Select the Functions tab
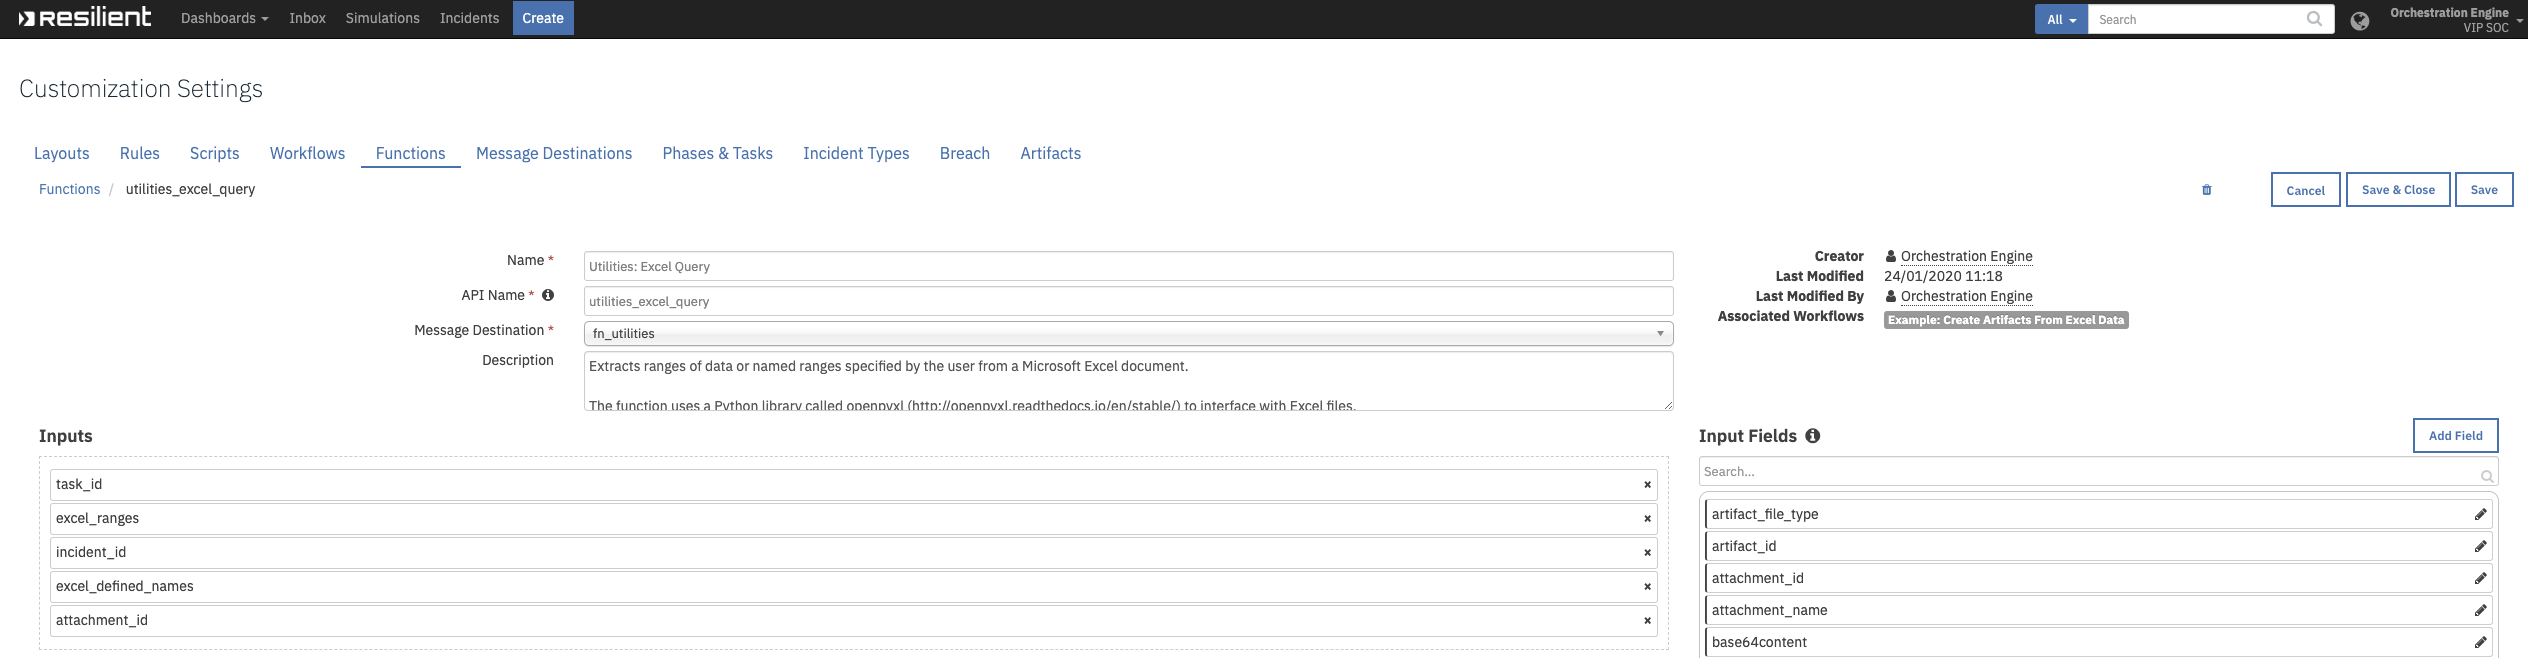This screenshot has height=658, width=2528. (x=410, y=153)
